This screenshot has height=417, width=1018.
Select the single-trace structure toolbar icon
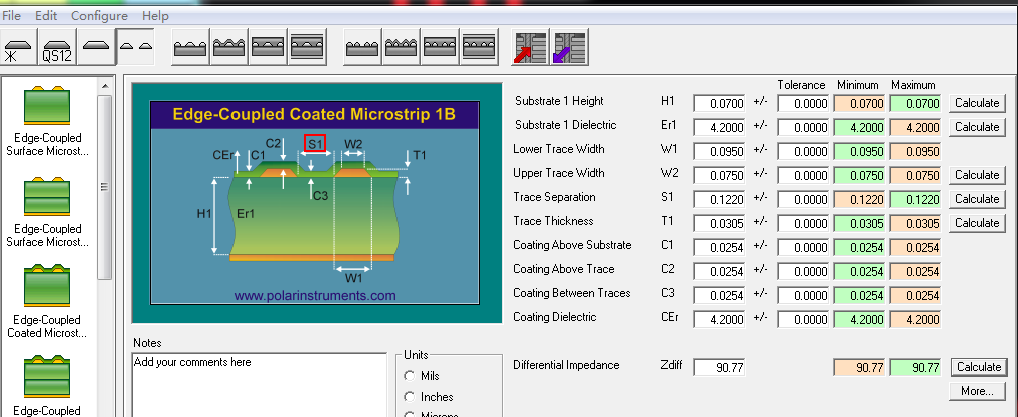[x=96, y=48]
